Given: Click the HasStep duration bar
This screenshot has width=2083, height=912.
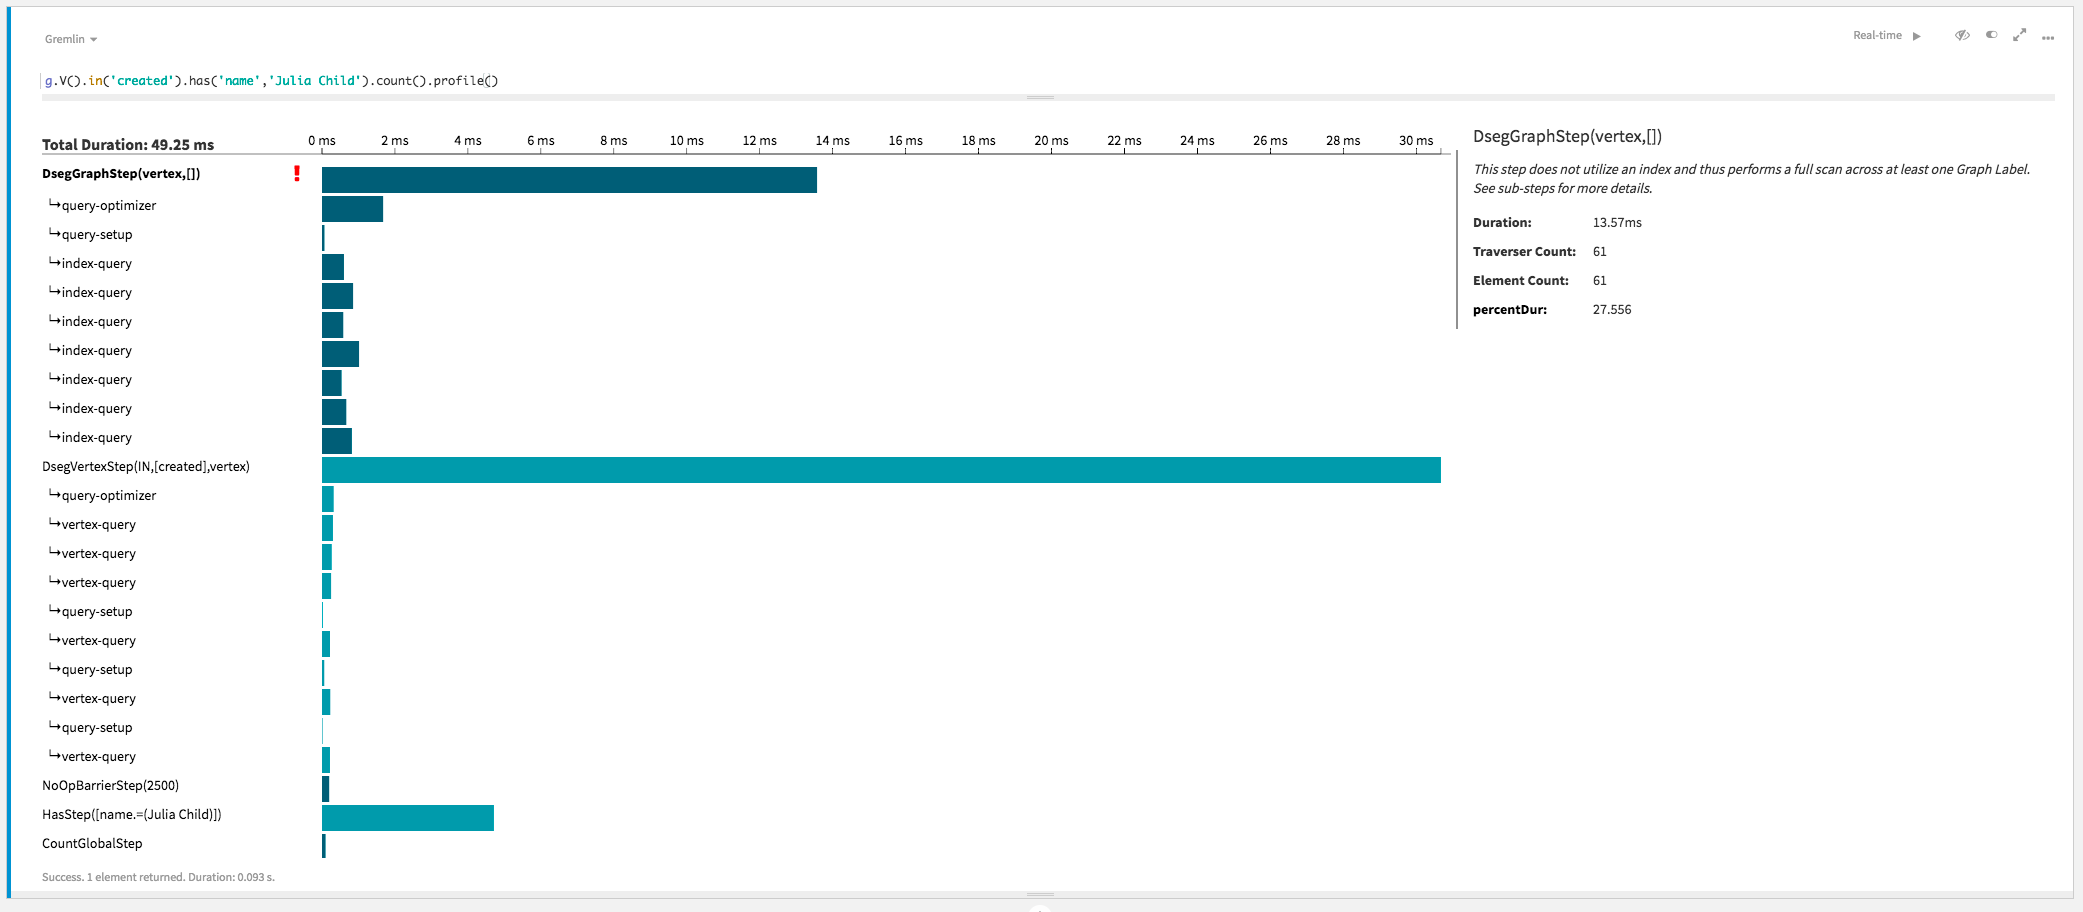Looking at the screenshot, I should tap(407, 818).
